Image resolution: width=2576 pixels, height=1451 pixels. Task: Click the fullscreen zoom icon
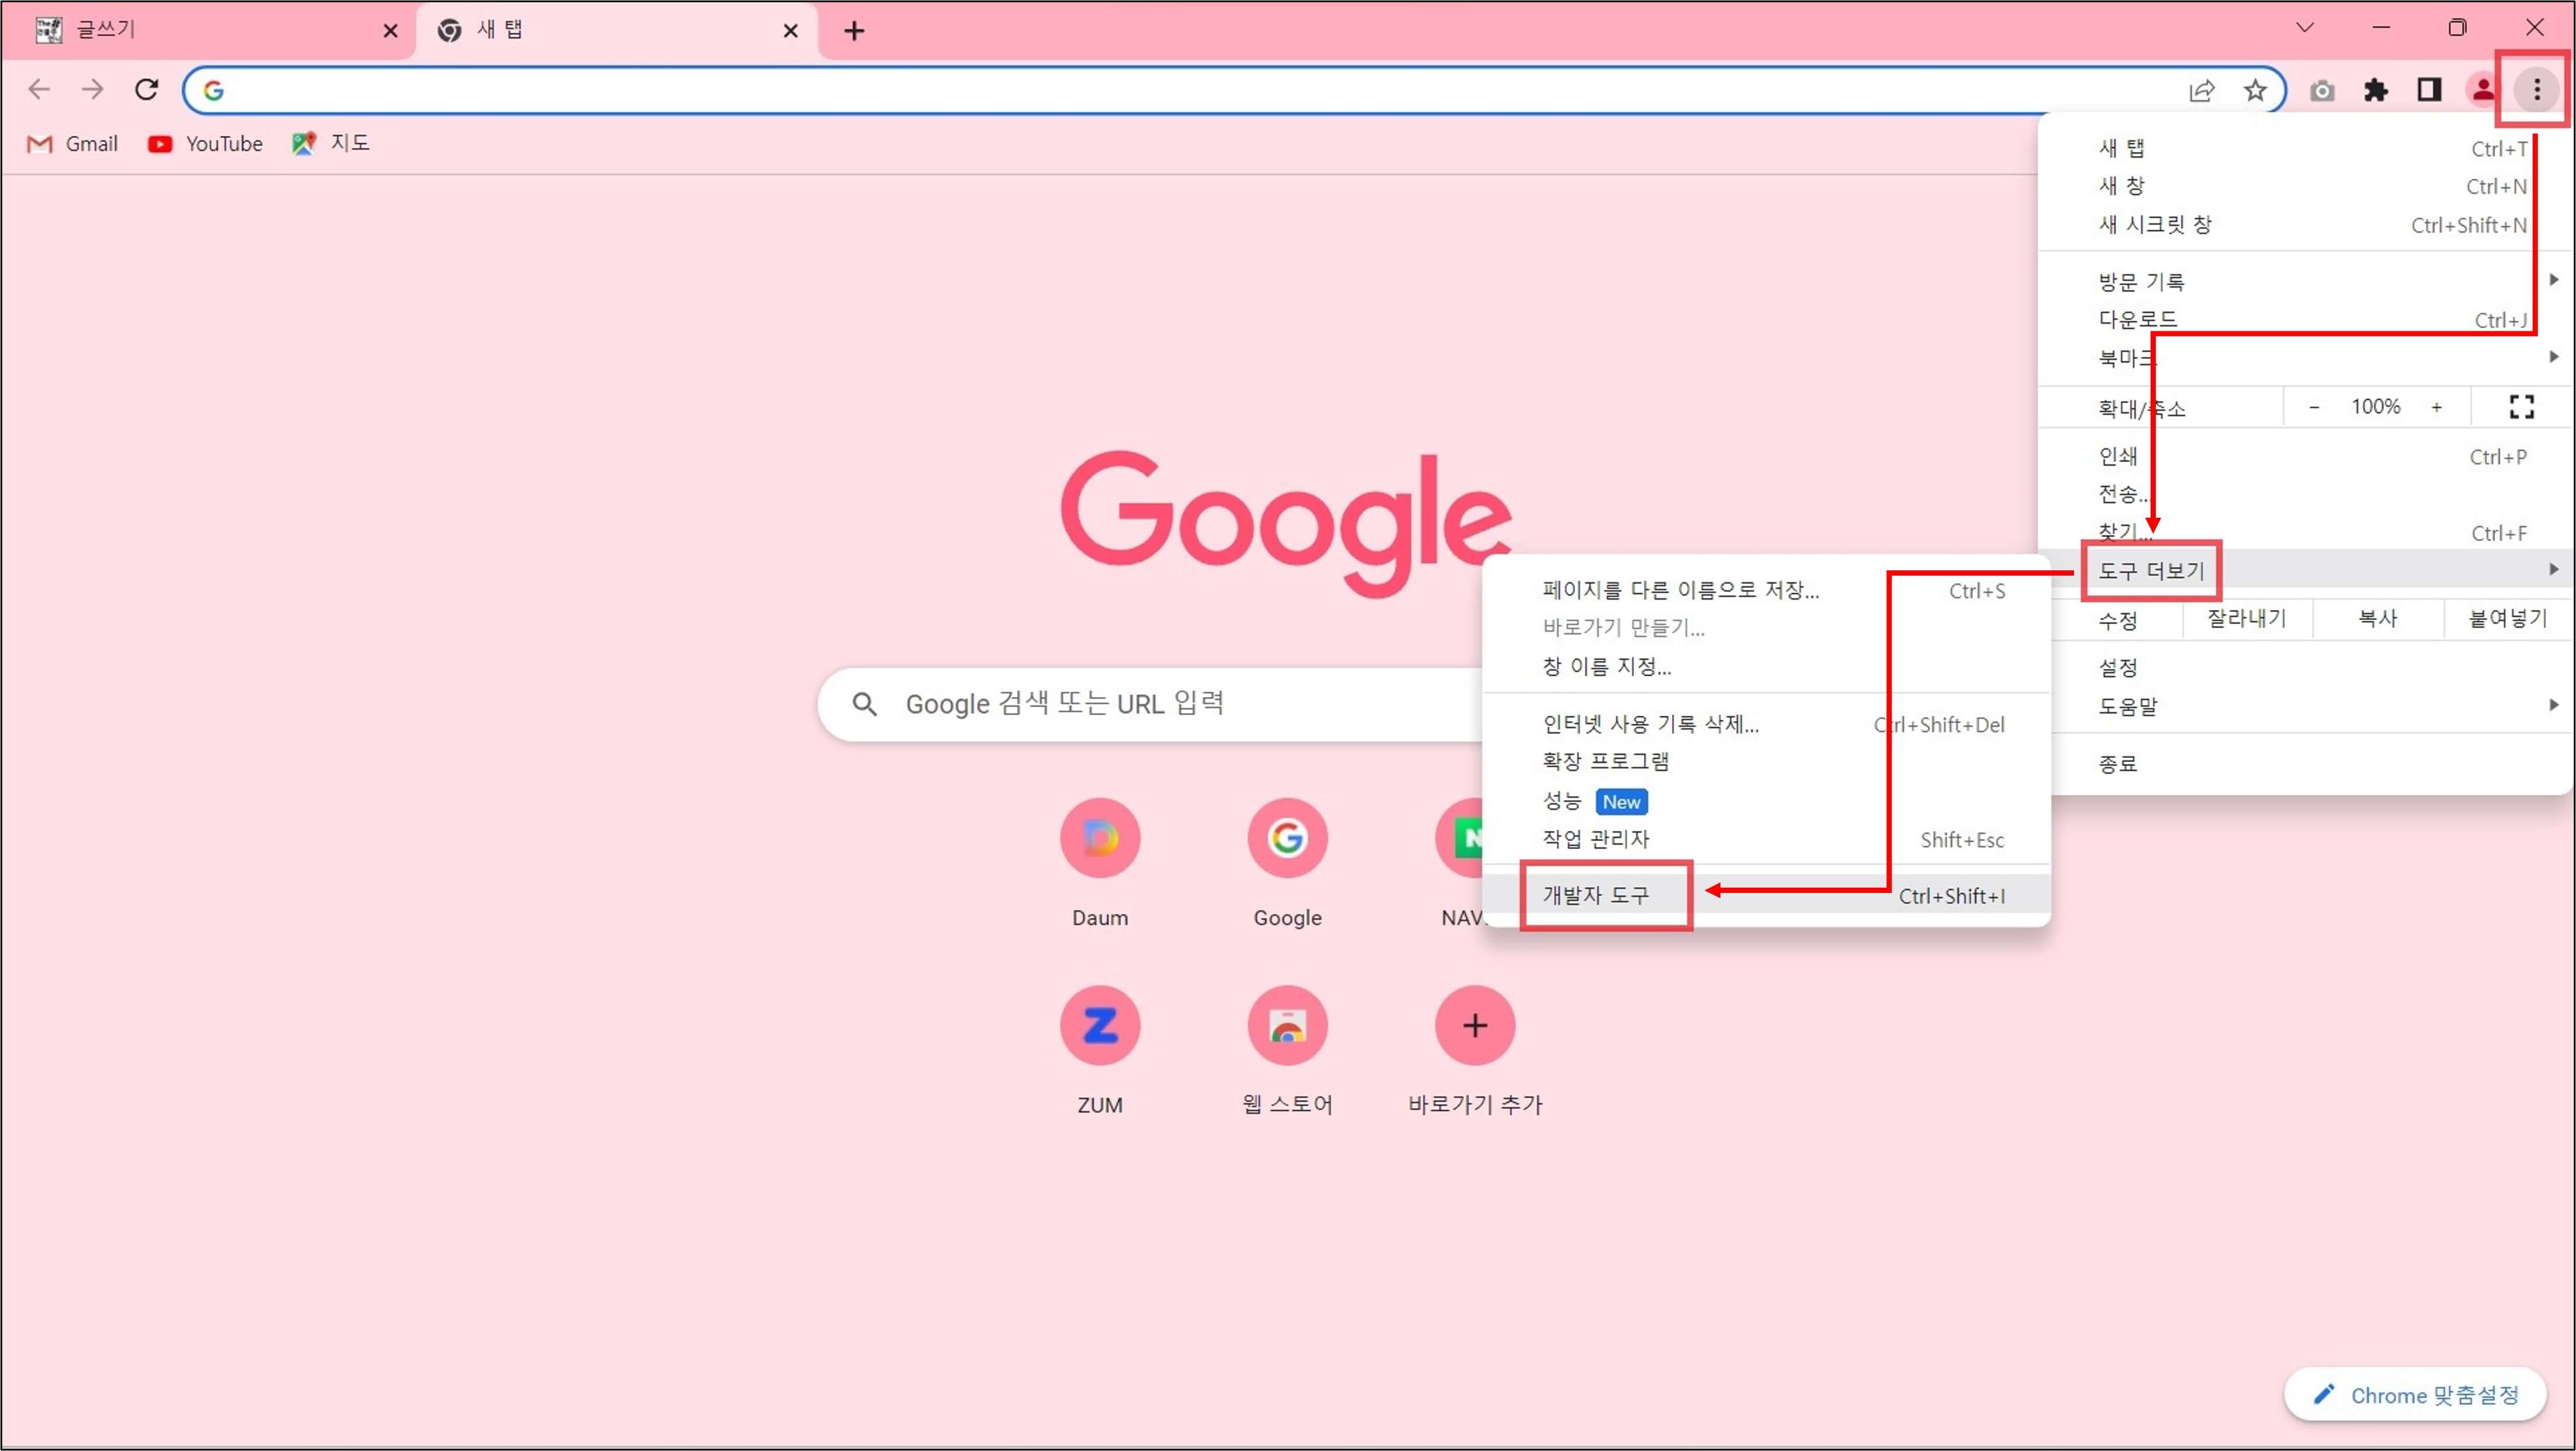2522,407
